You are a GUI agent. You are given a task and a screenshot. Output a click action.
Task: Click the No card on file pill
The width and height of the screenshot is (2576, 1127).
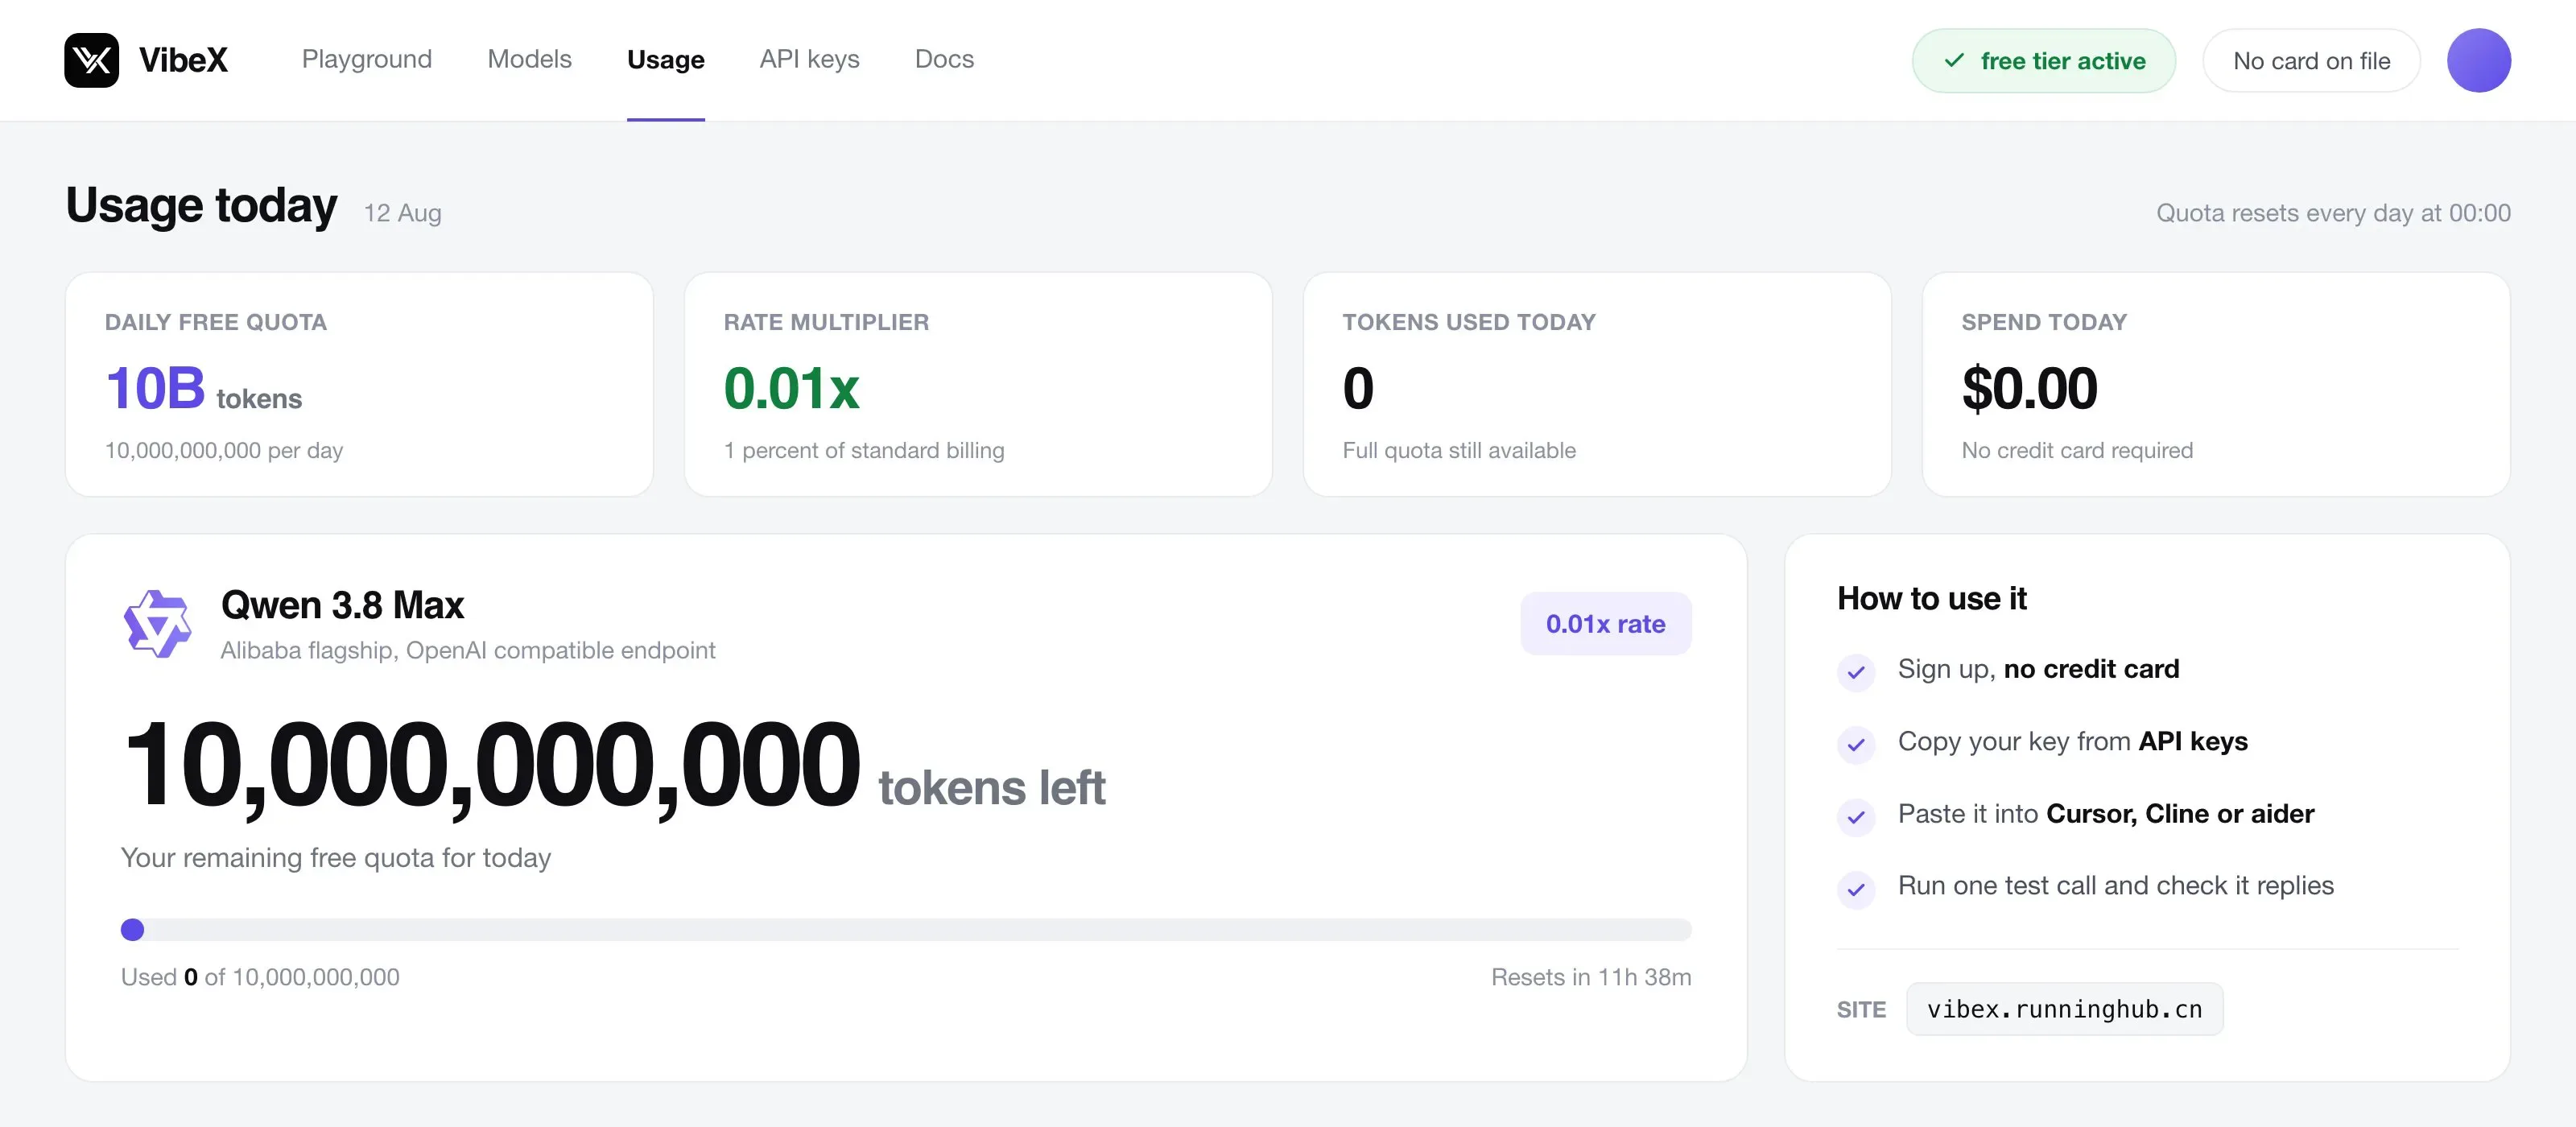click(x=2311, y=61)
